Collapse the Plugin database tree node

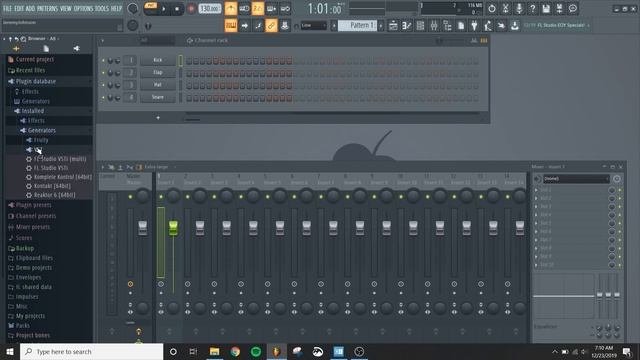tap(36, 81)
